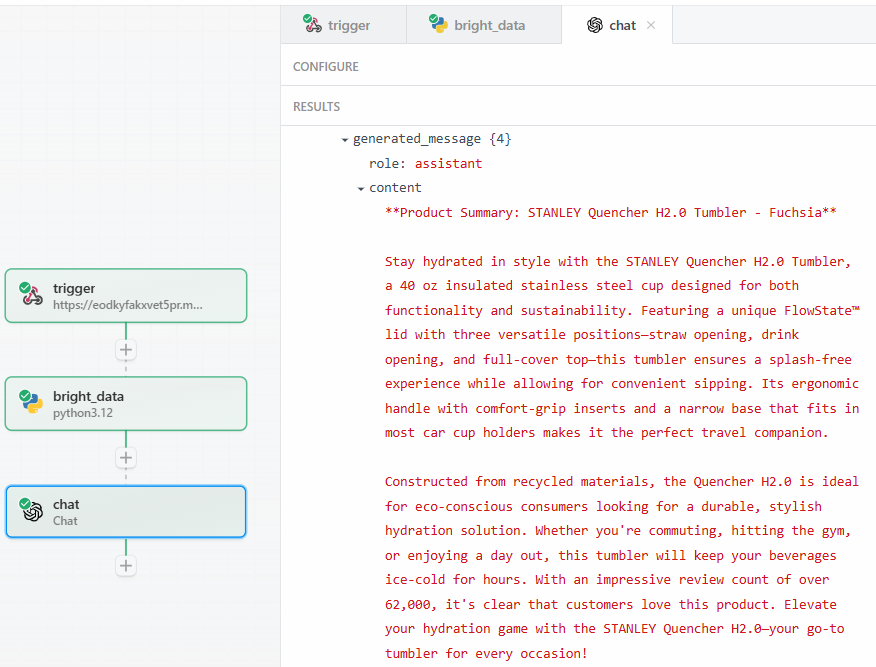876x667 pixels.
Task: Click the OpenAI icon in chat tab
Action: 595,25
